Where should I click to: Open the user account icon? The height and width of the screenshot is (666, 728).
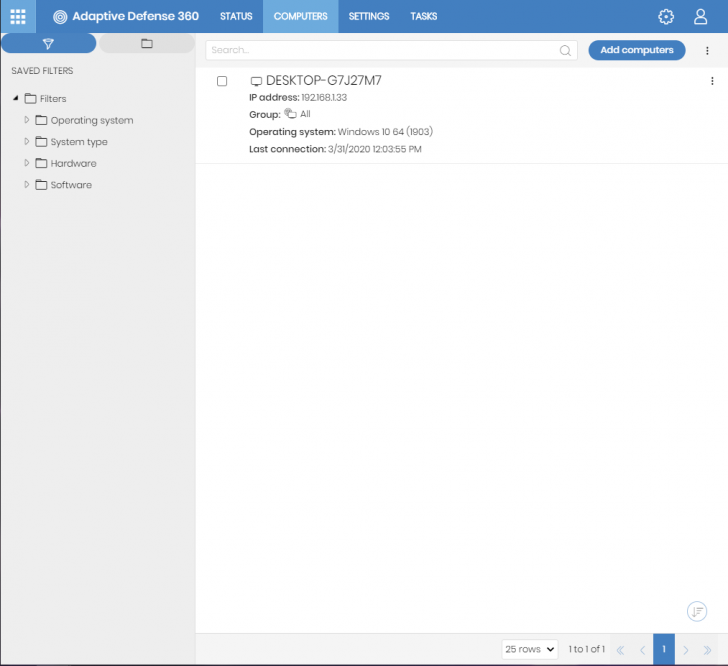pos(700,16)
